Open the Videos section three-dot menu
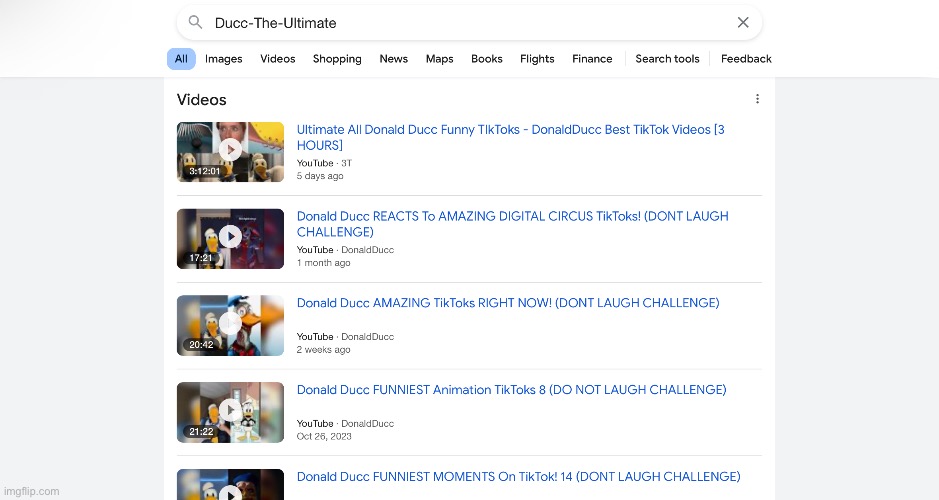The image size is (939, 500). (758, 99)
